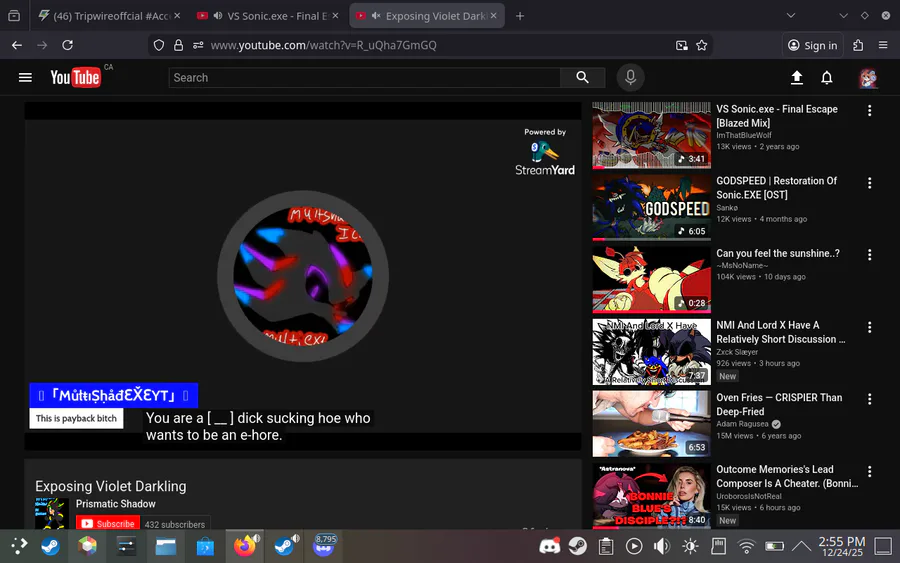Open Oven Fries — CRISPIER Than Deep-Fried title

(x=779, y=405)
